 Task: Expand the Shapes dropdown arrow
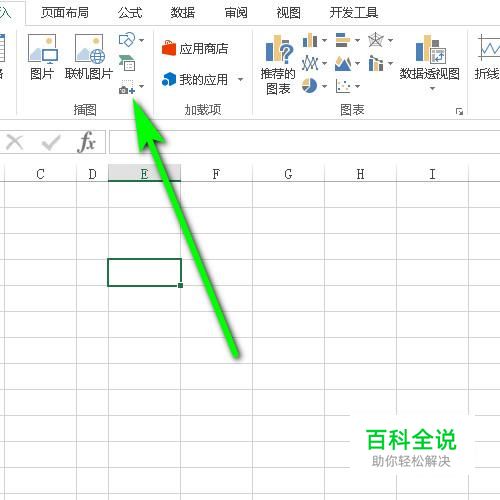[x=142, y=40]
